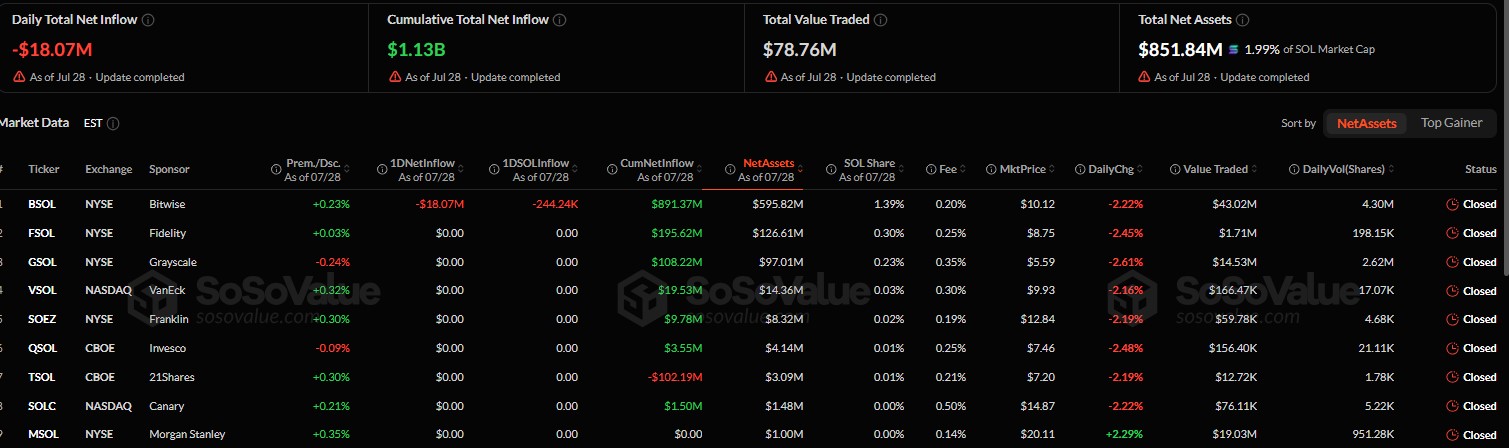Open info icon for the 1DSOLInflow column
Image resolution: width=1509 pixels, height=448 pixels.
pyautogui.click(x=495, y=169)
